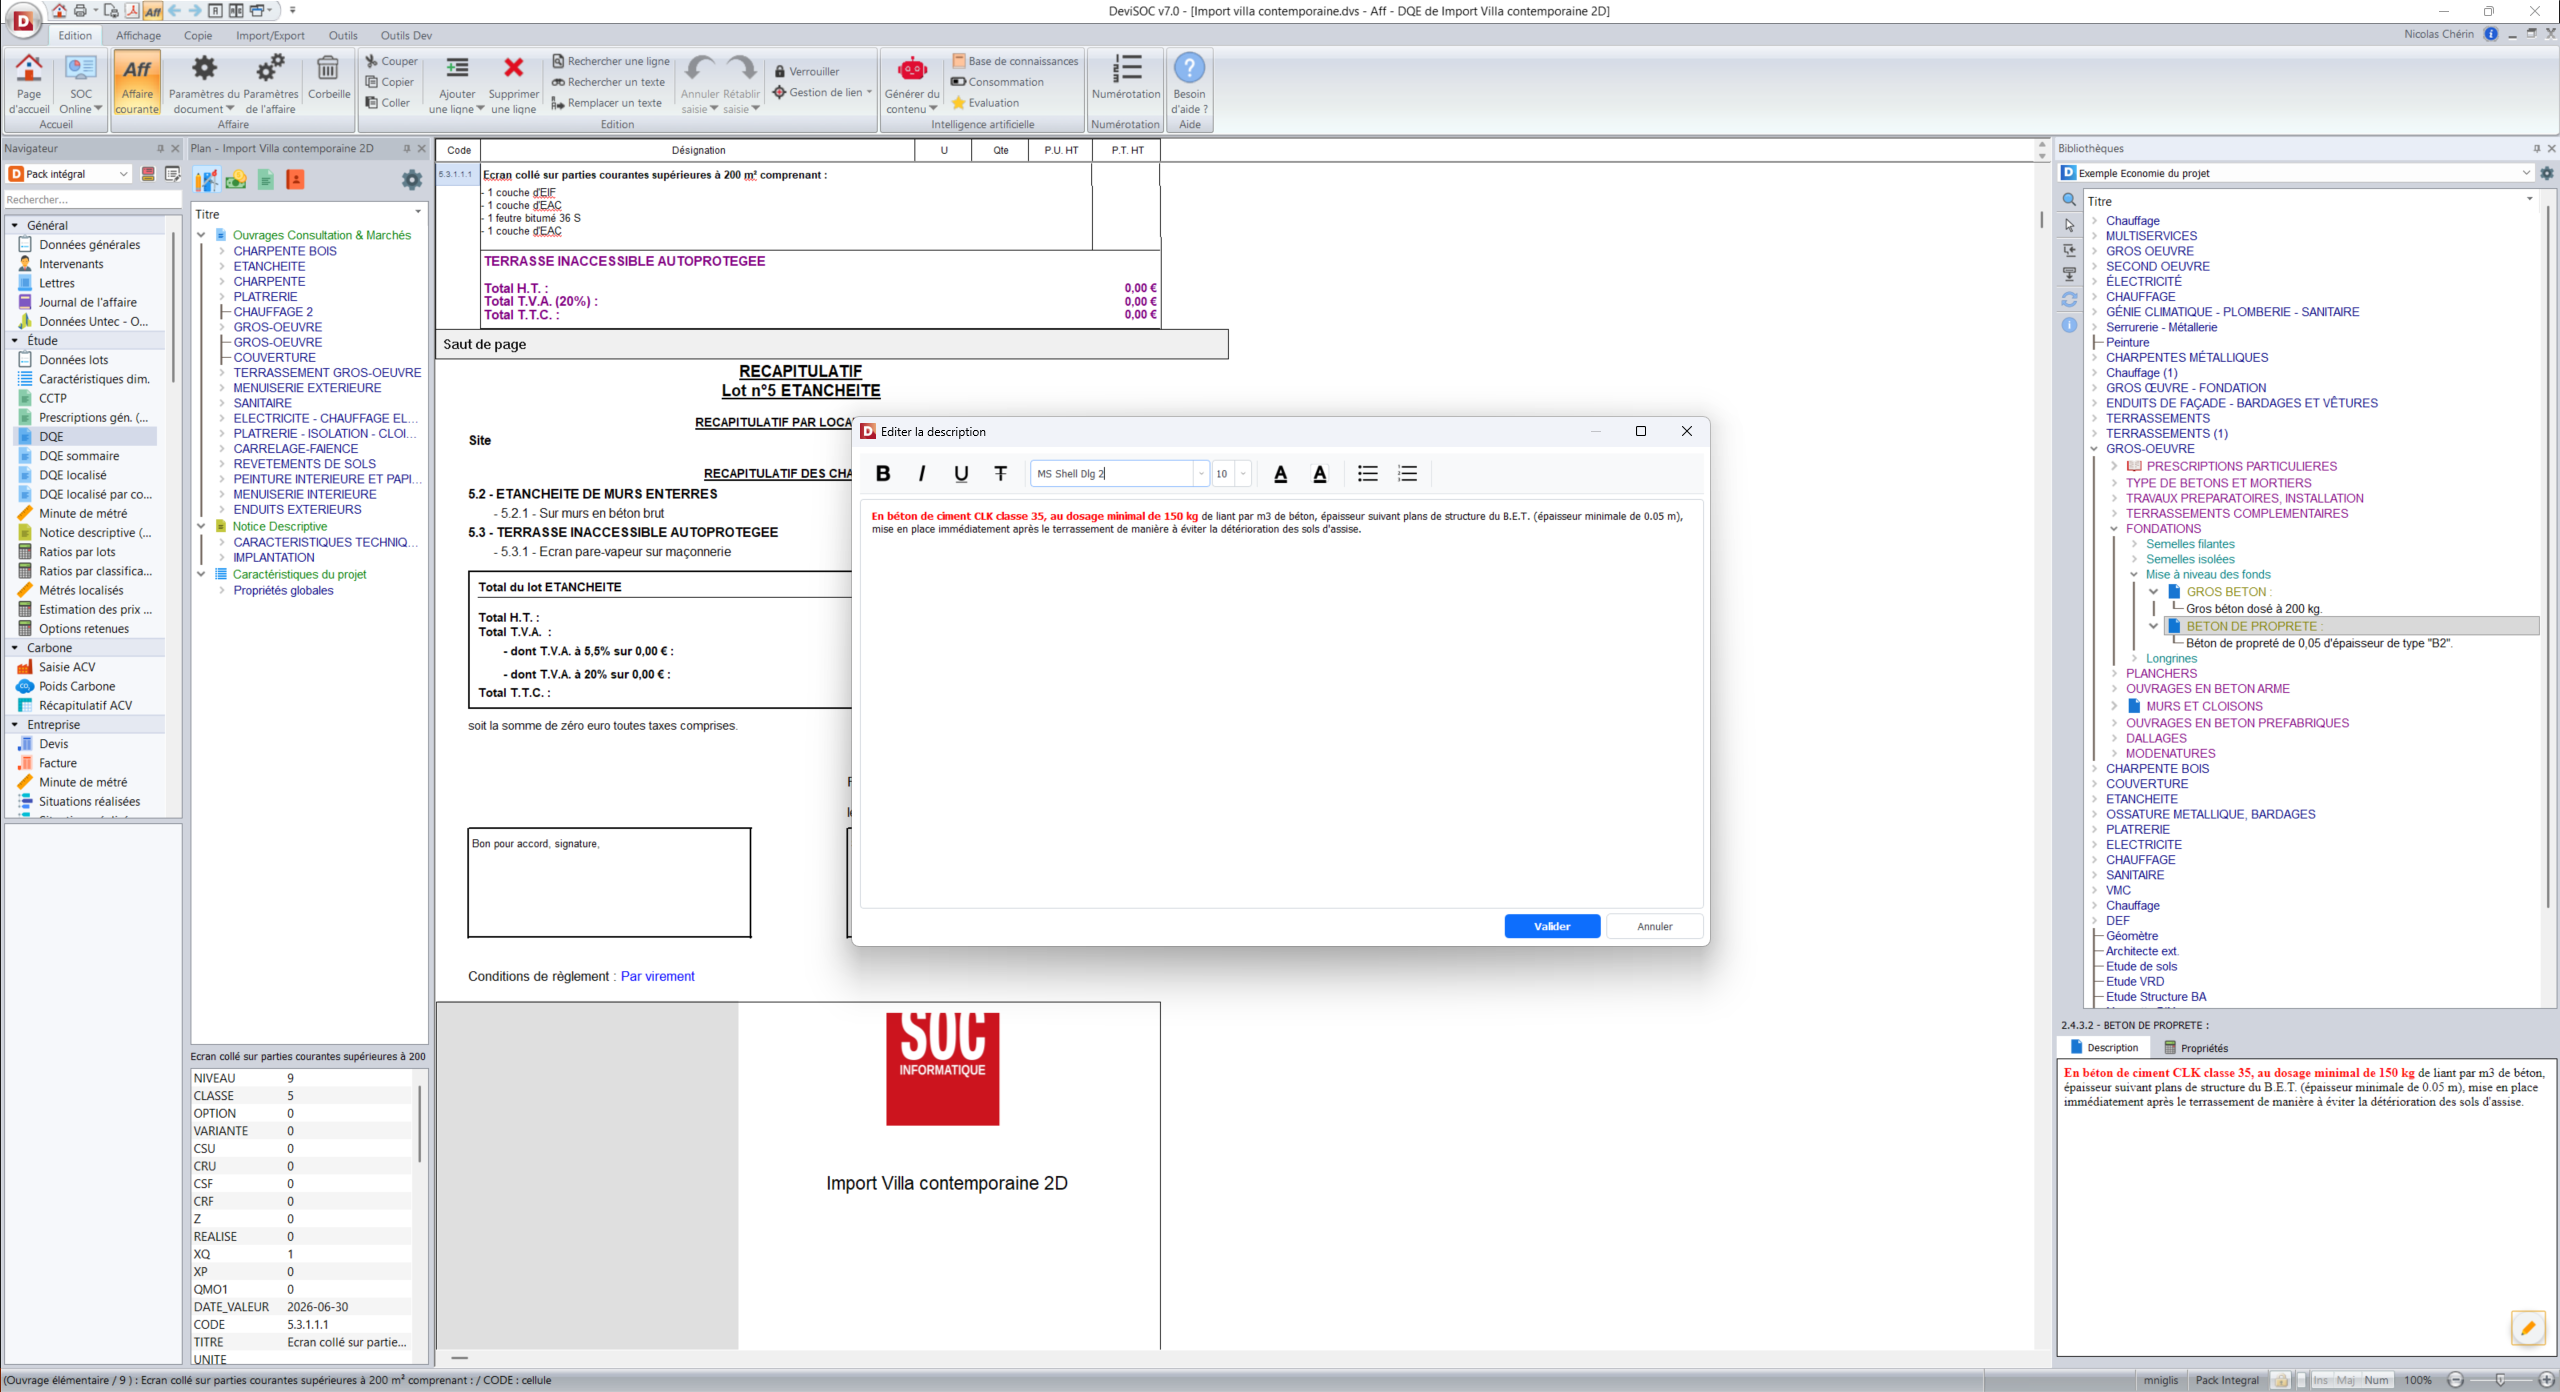Switch to the Import/Export ribbon tab
The height and width of the screenshot is (1392, 2560).
pyautogui.click(x=270, y=36)
